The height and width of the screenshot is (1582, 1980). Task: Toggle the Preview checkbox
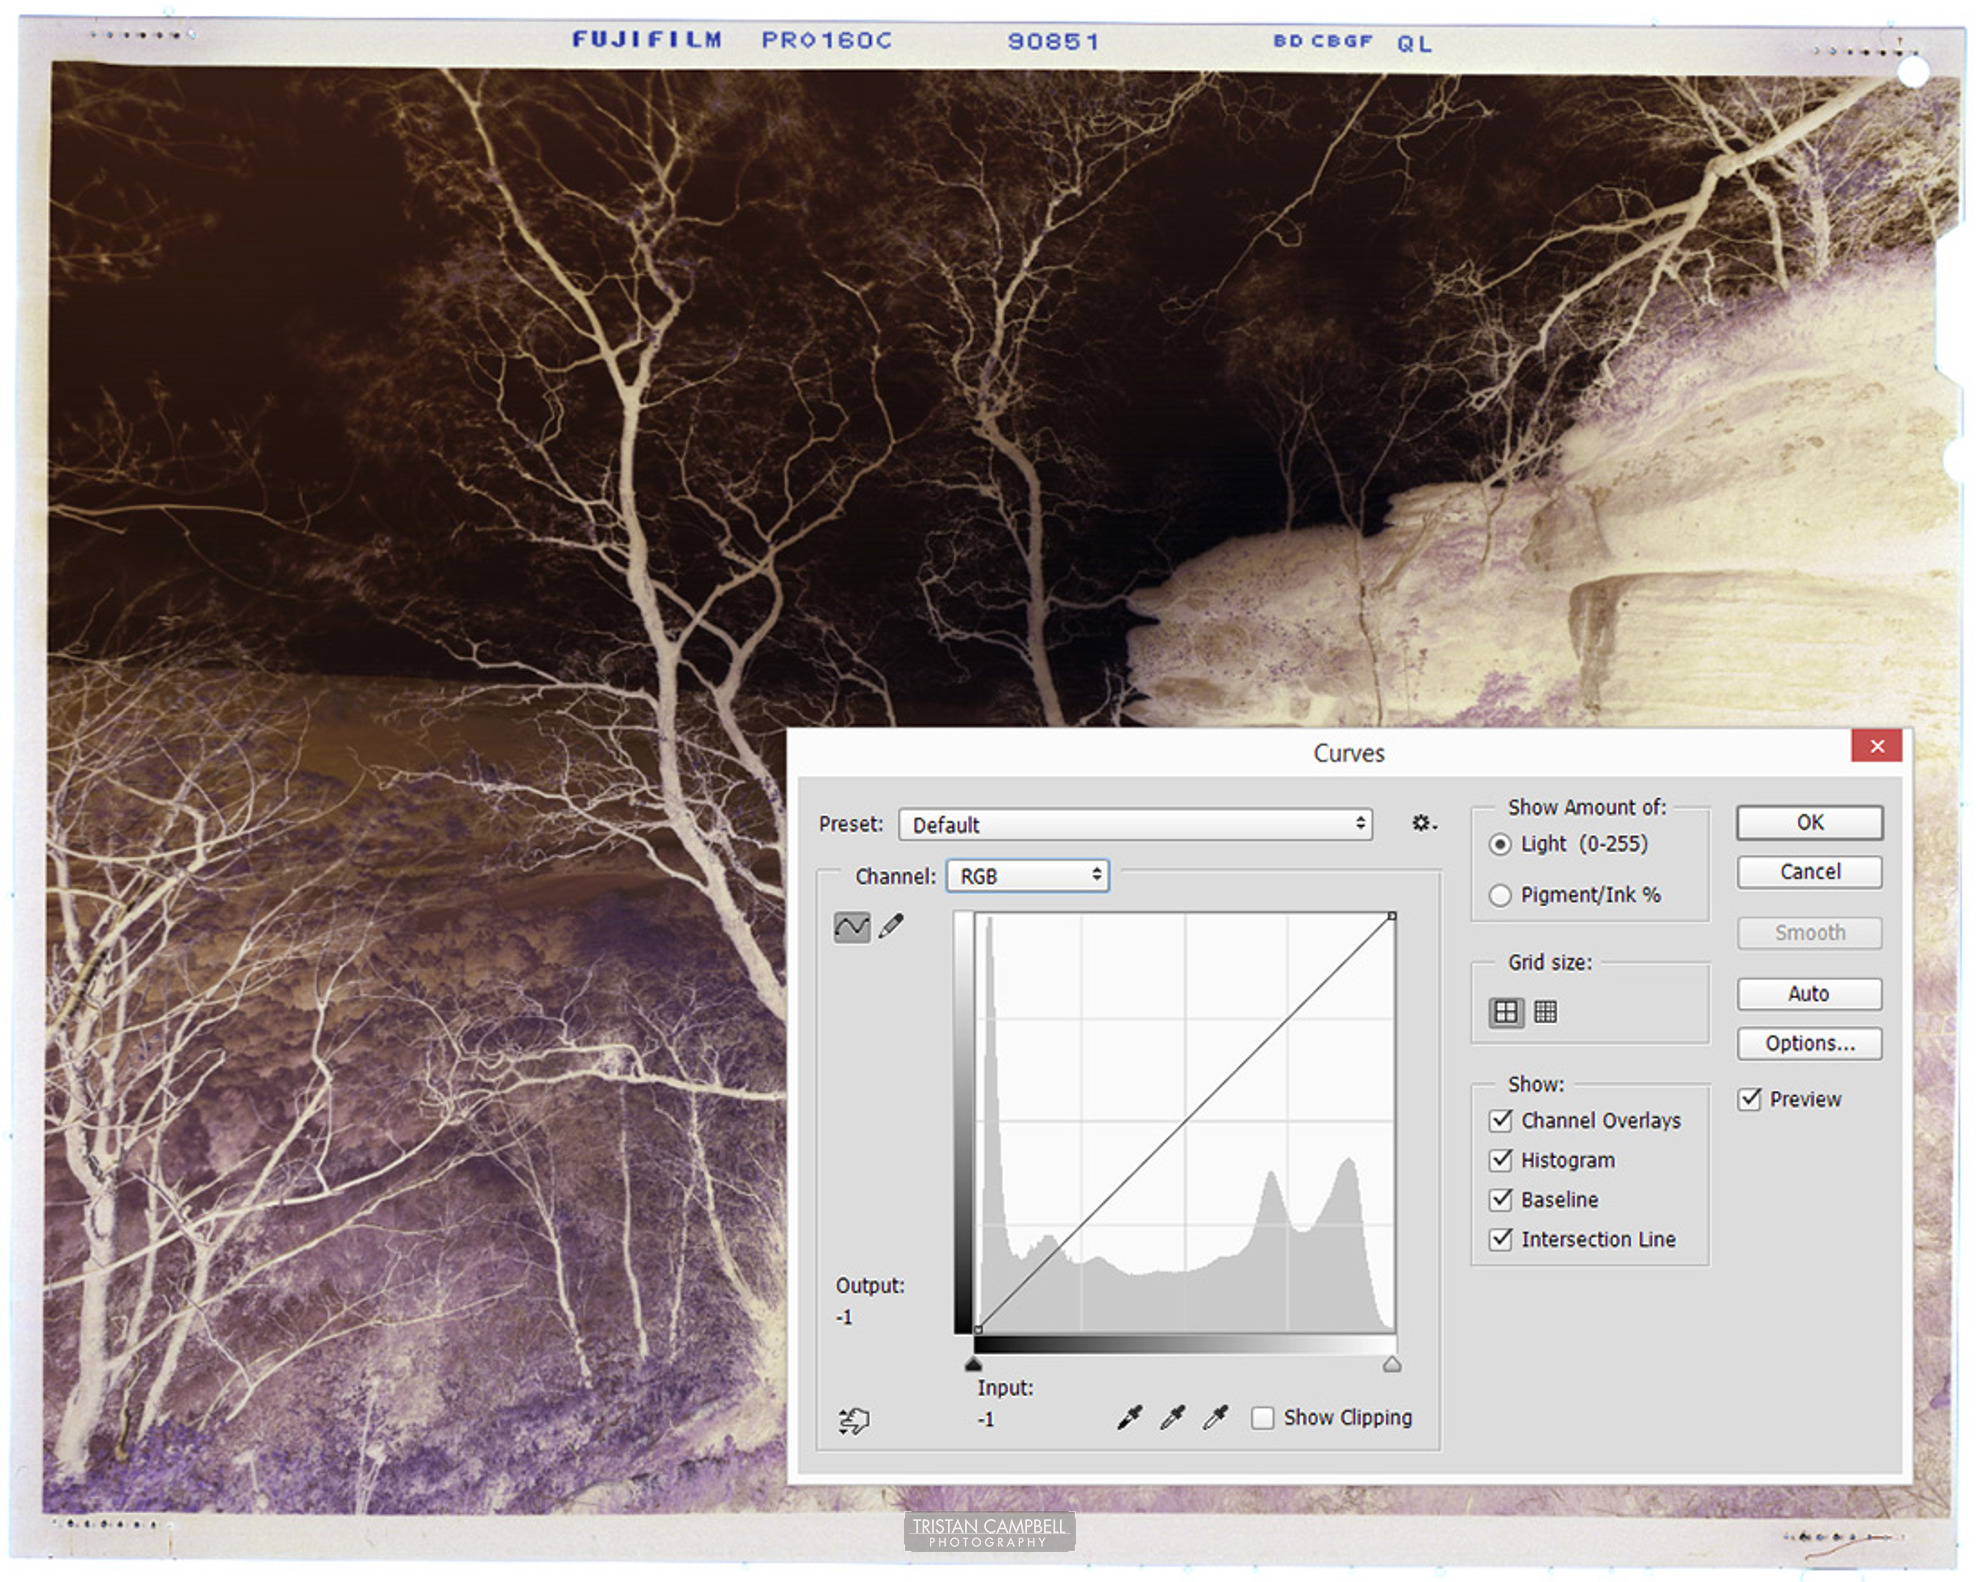pos(1749,1099)
